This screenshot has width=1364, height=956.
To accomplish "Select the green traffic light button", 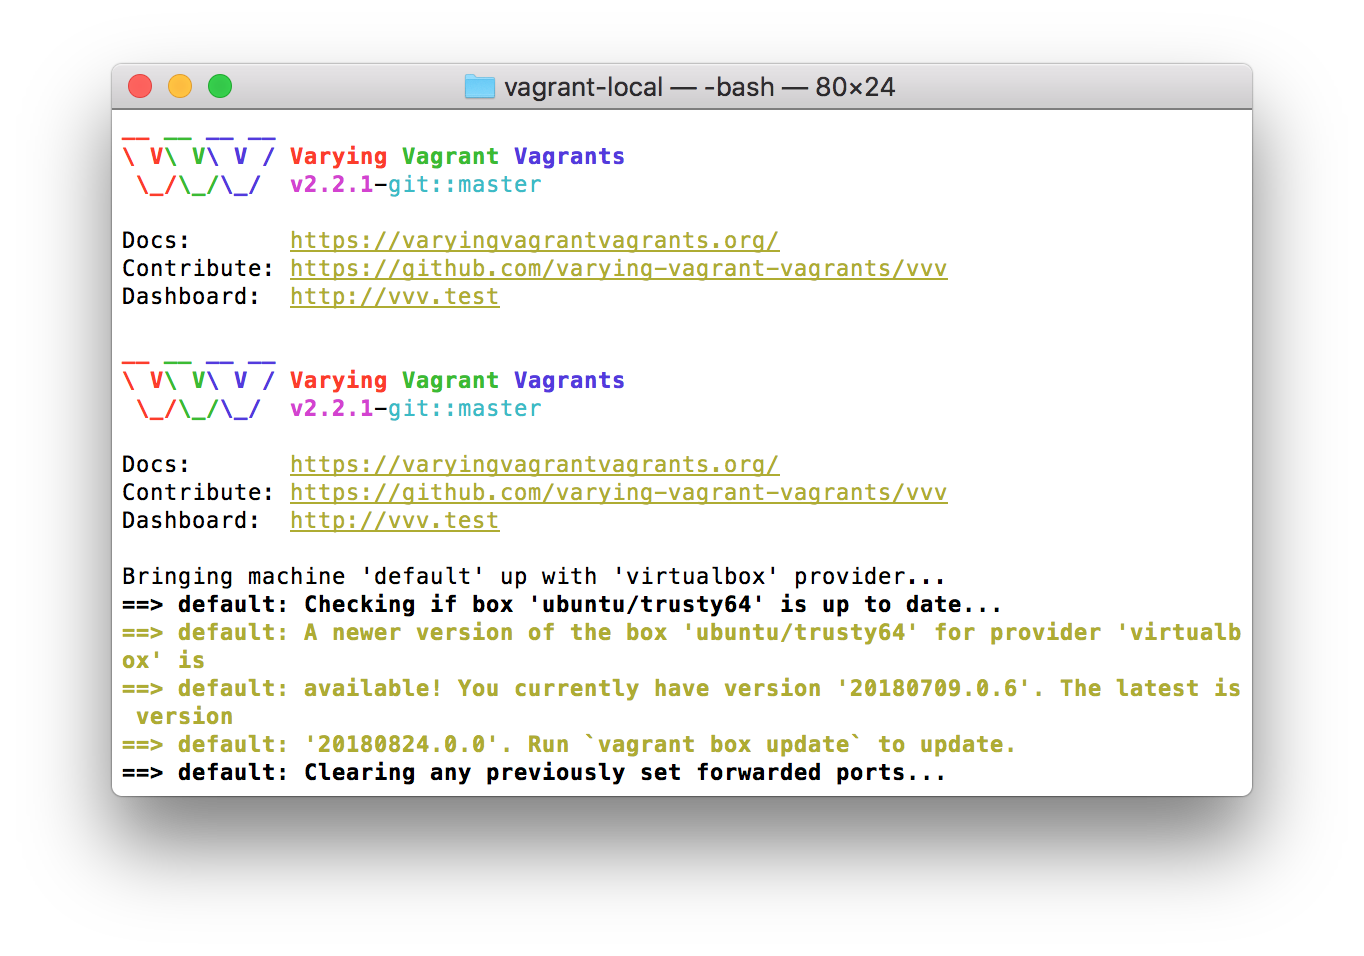I will pyautogui.click(x=220, y=86).
